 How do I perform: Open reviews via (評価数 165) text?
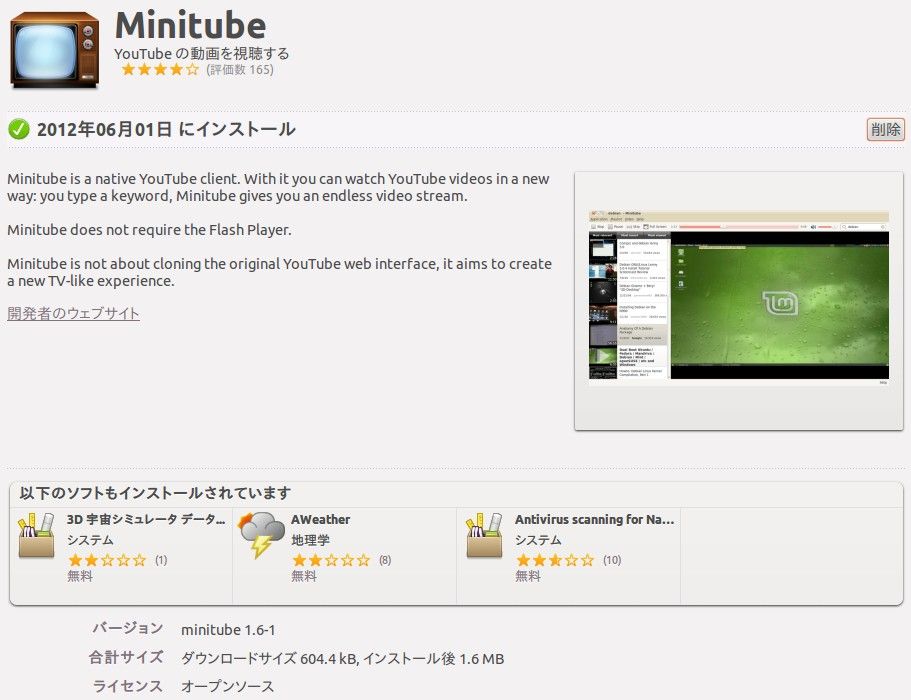(240, 70)
